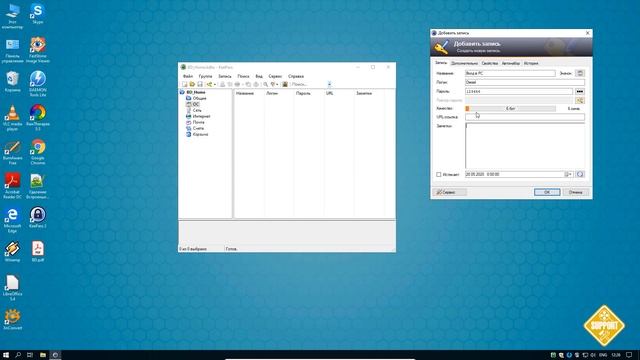Viewport: 640px width, 360px height.
Task: Tick the Истекает expiration checkbox
Action: 438,175
